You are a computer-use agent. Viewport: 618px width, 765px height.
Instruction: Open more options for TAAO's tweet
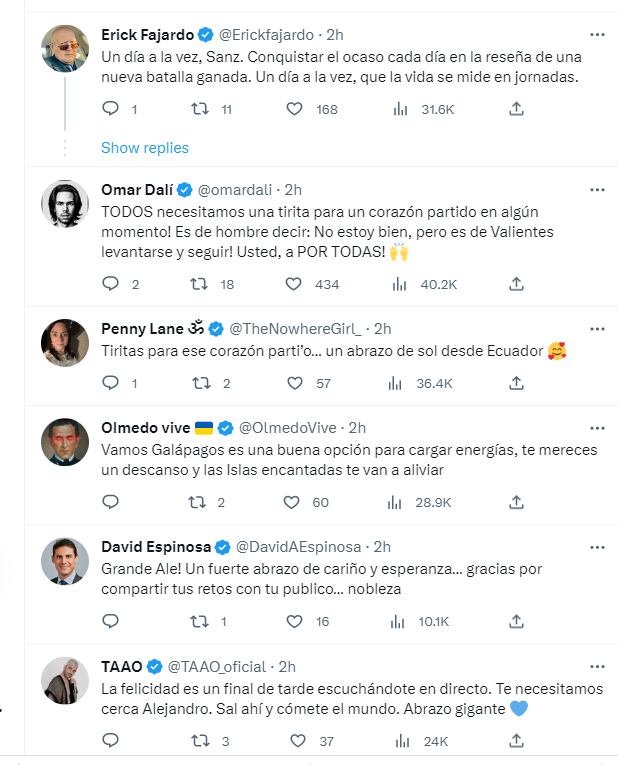pos(597,666)
